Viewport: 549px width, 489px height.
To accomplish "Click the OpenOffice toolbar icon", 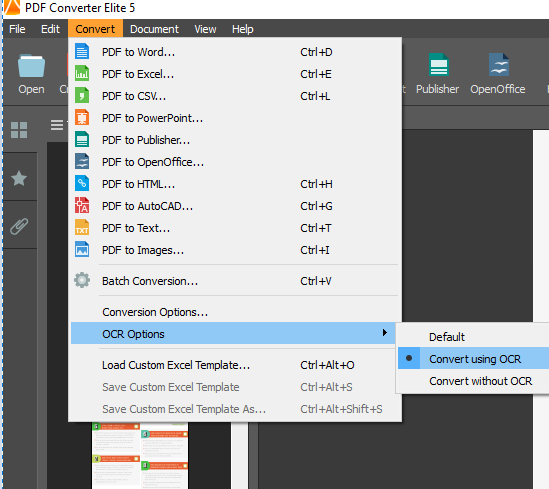I will (x=499, y=65).
